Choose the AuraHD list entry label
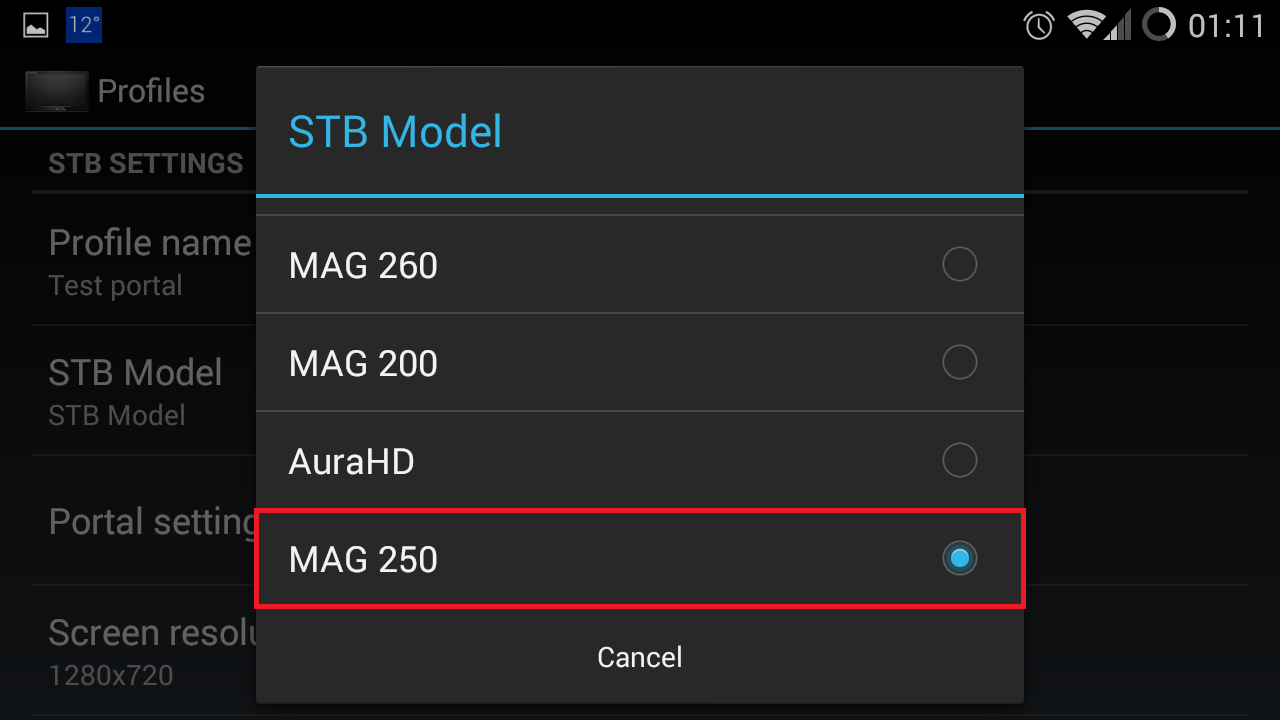 pos(351,461)
